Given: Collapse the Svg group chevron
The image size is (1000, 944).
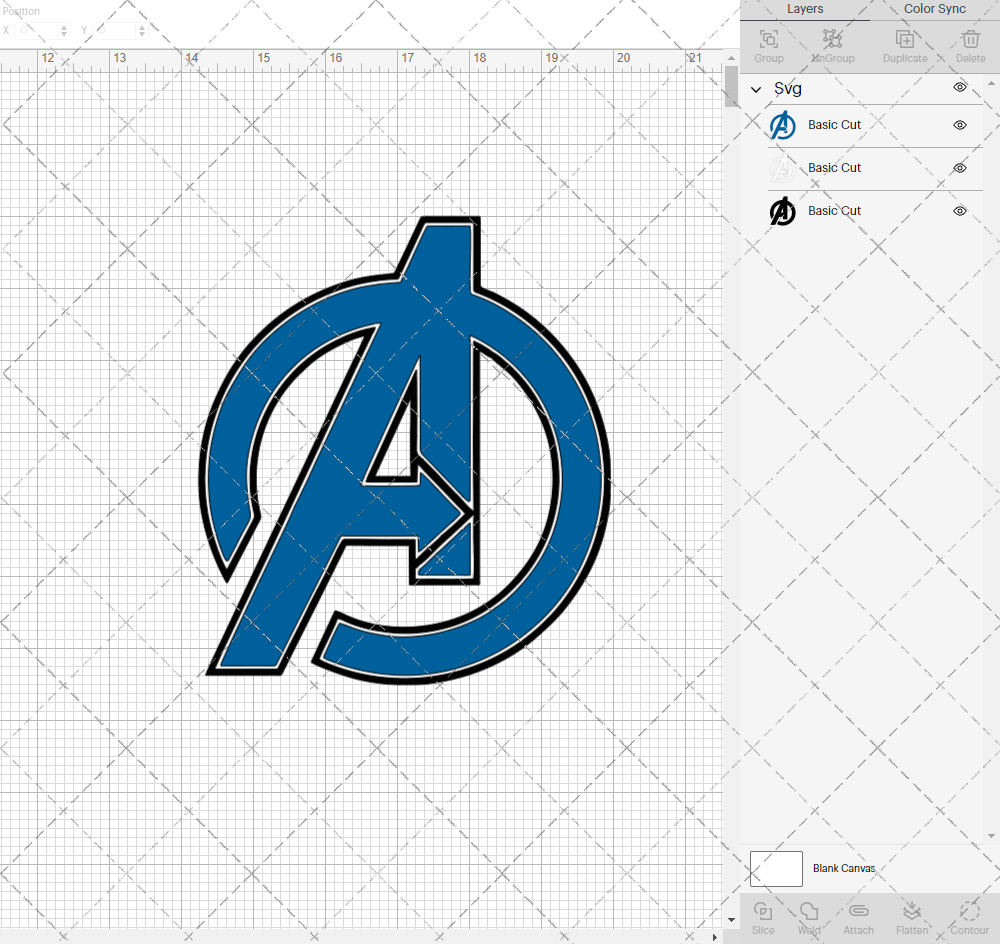Looking at the screenshot, I should pyautogui.click(x=756, y=89).
